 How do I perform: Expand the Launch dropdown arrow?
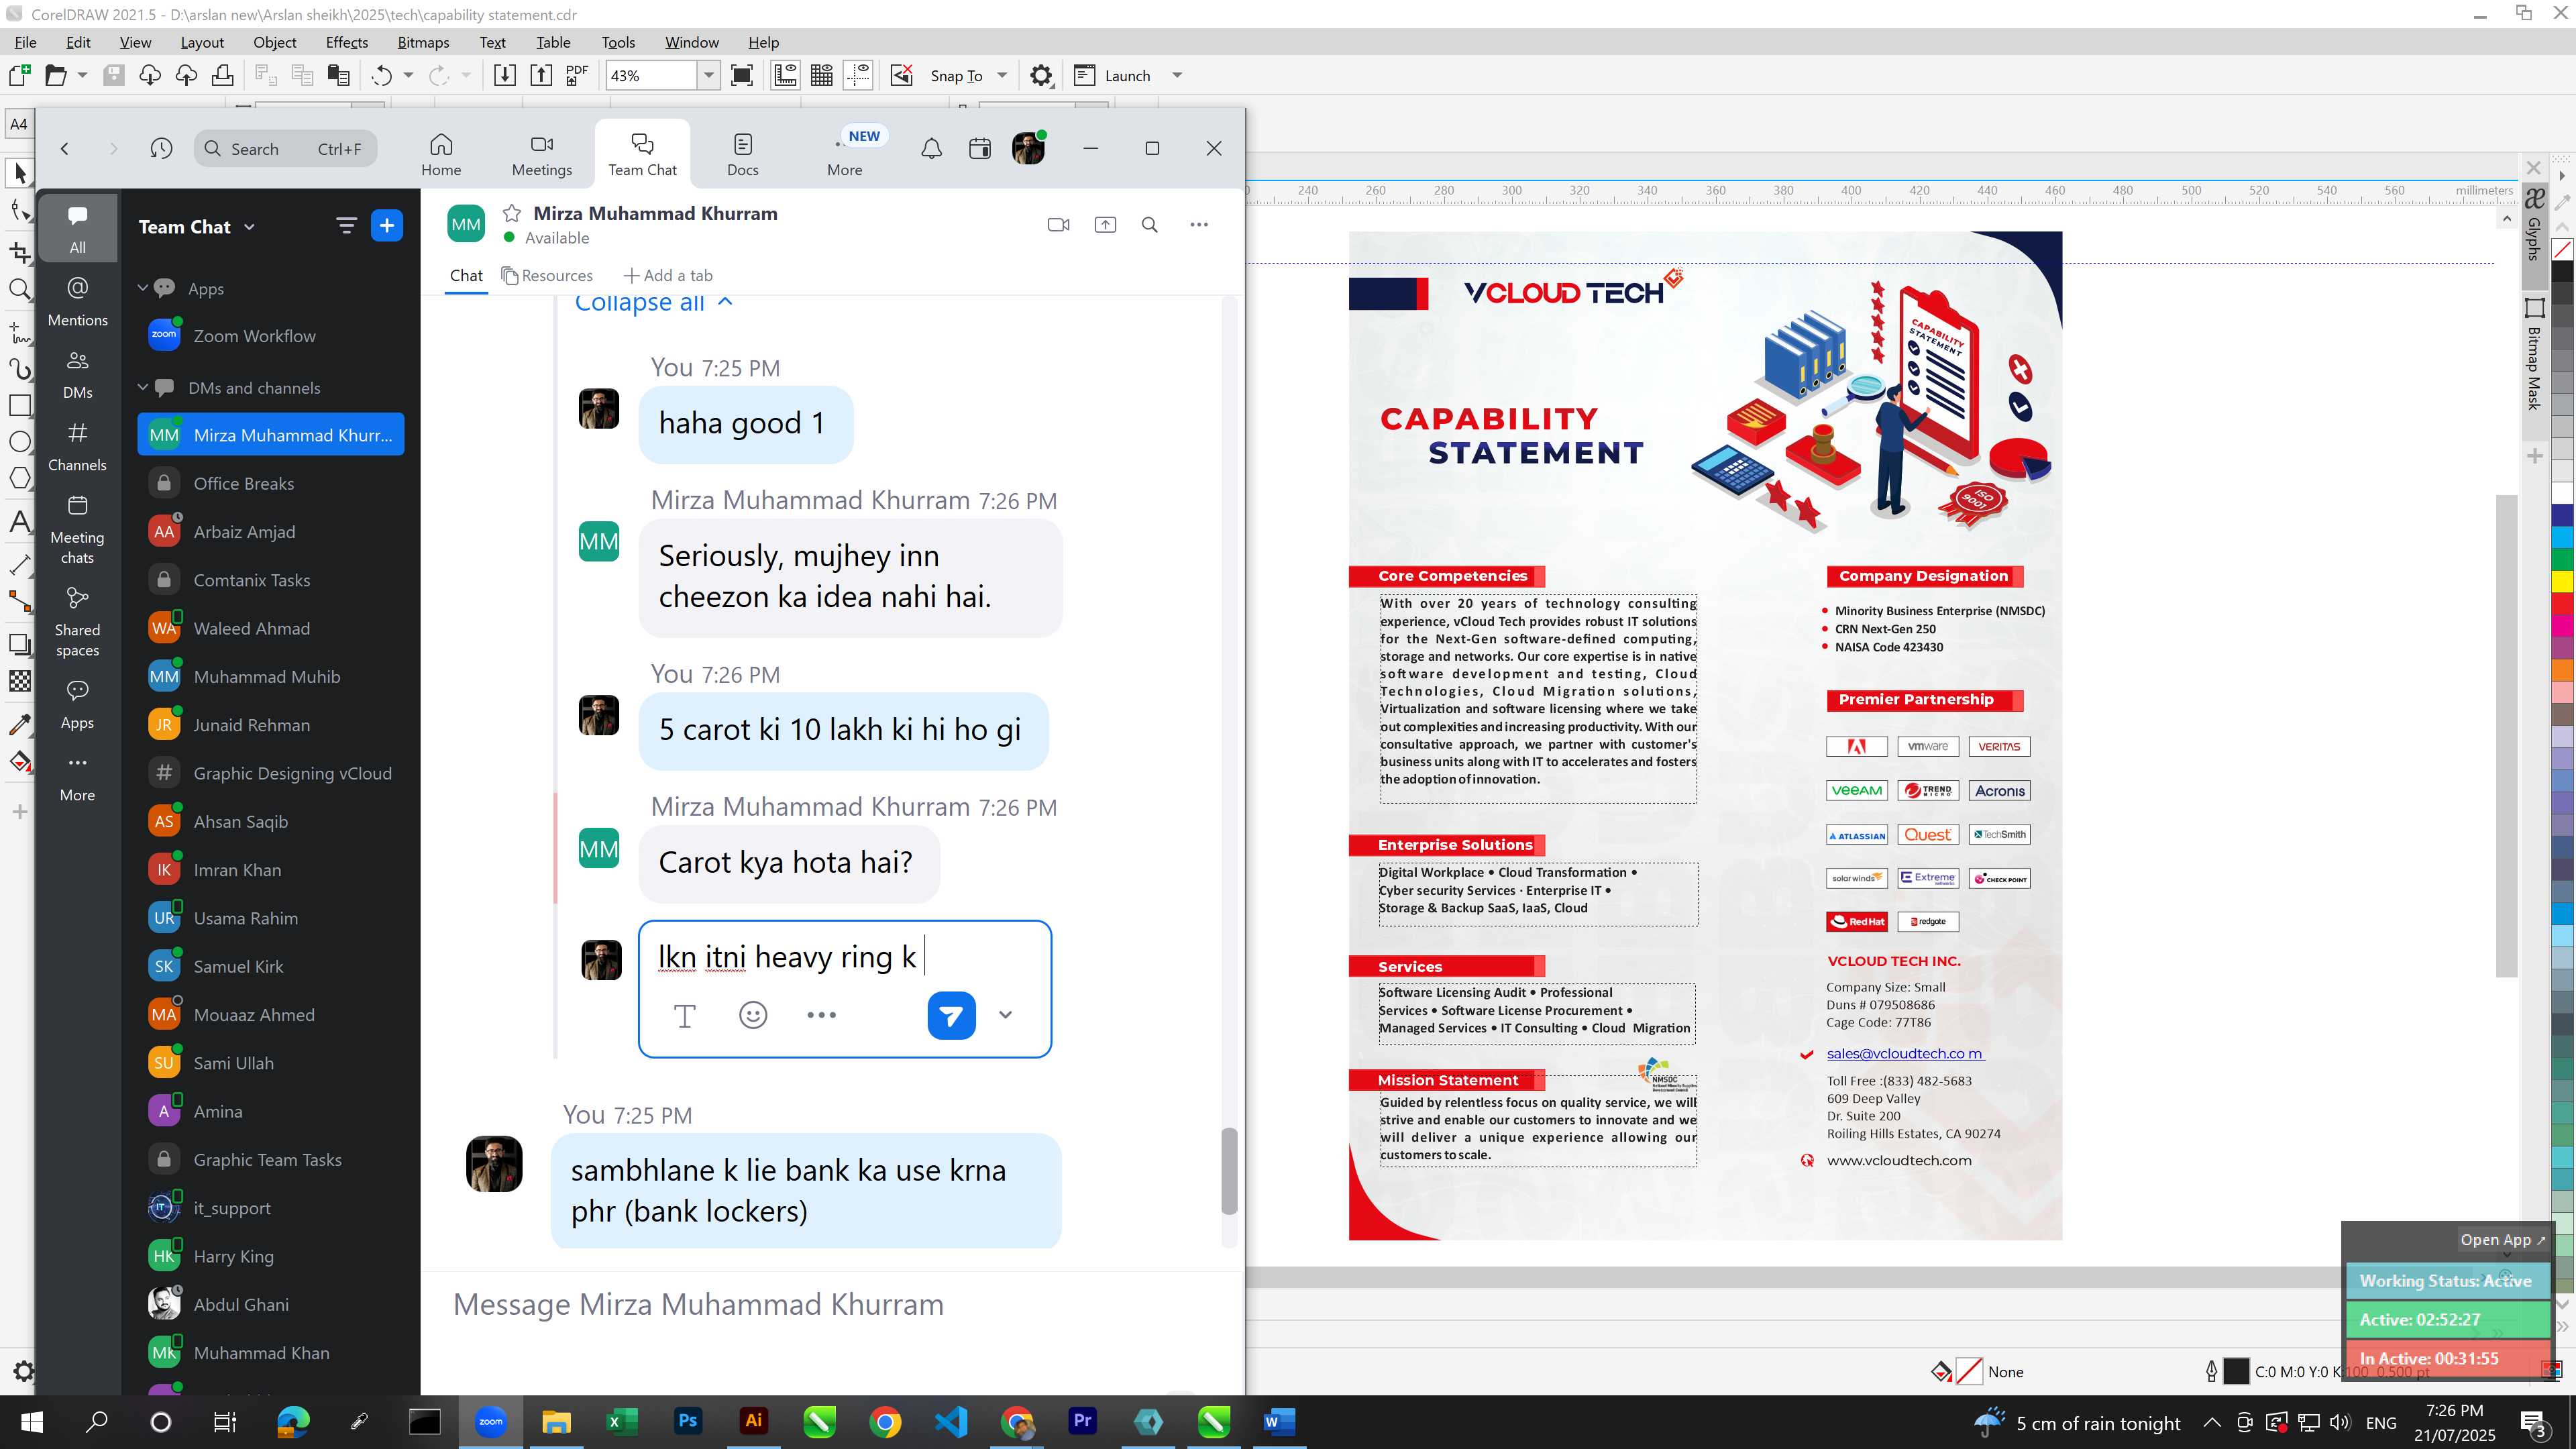coord(1177,76)
